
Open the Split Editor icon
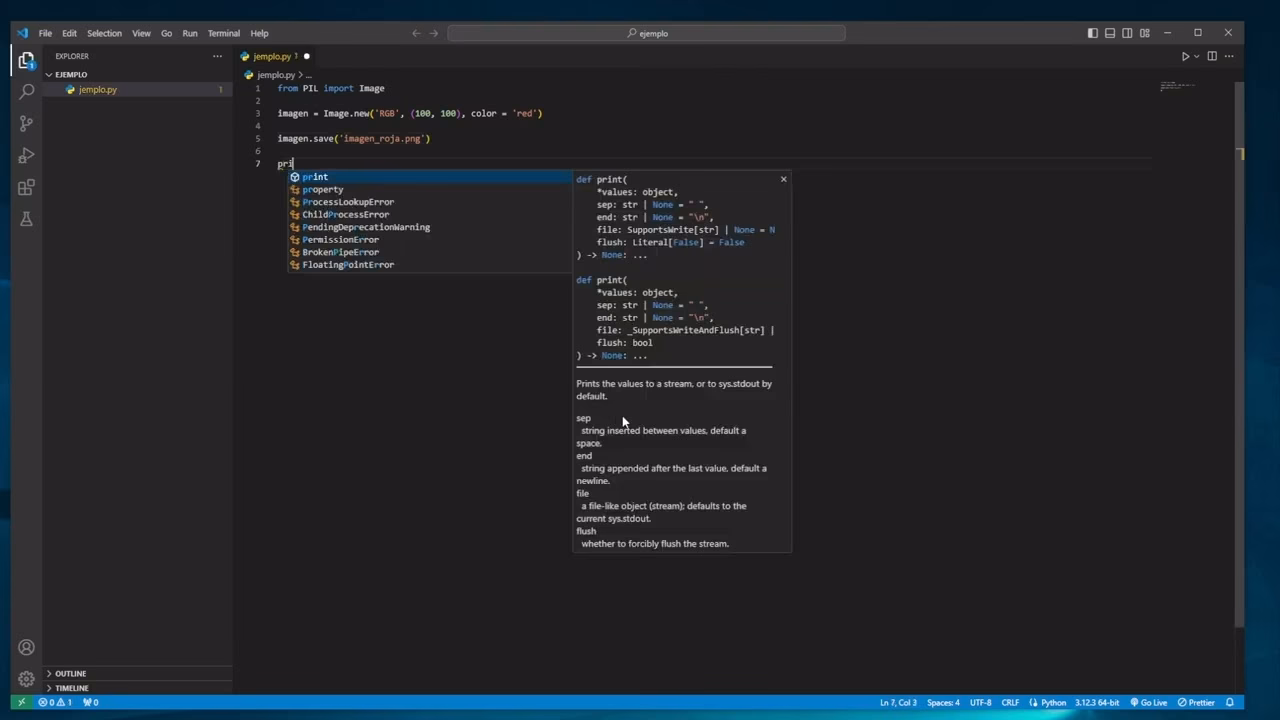pyautogui.click(x=1213, y=56)
